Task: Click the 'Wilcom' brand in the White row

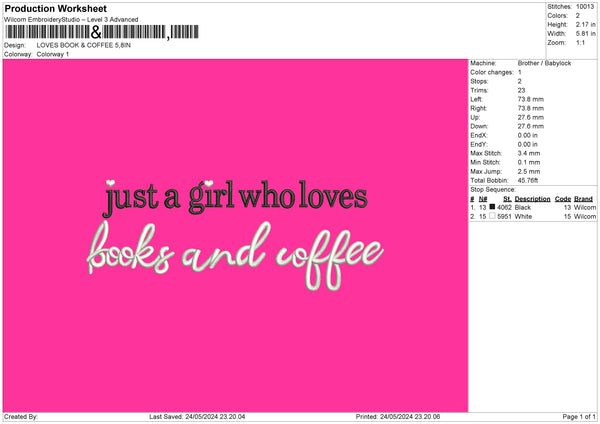Action: [x=585, y=217]
